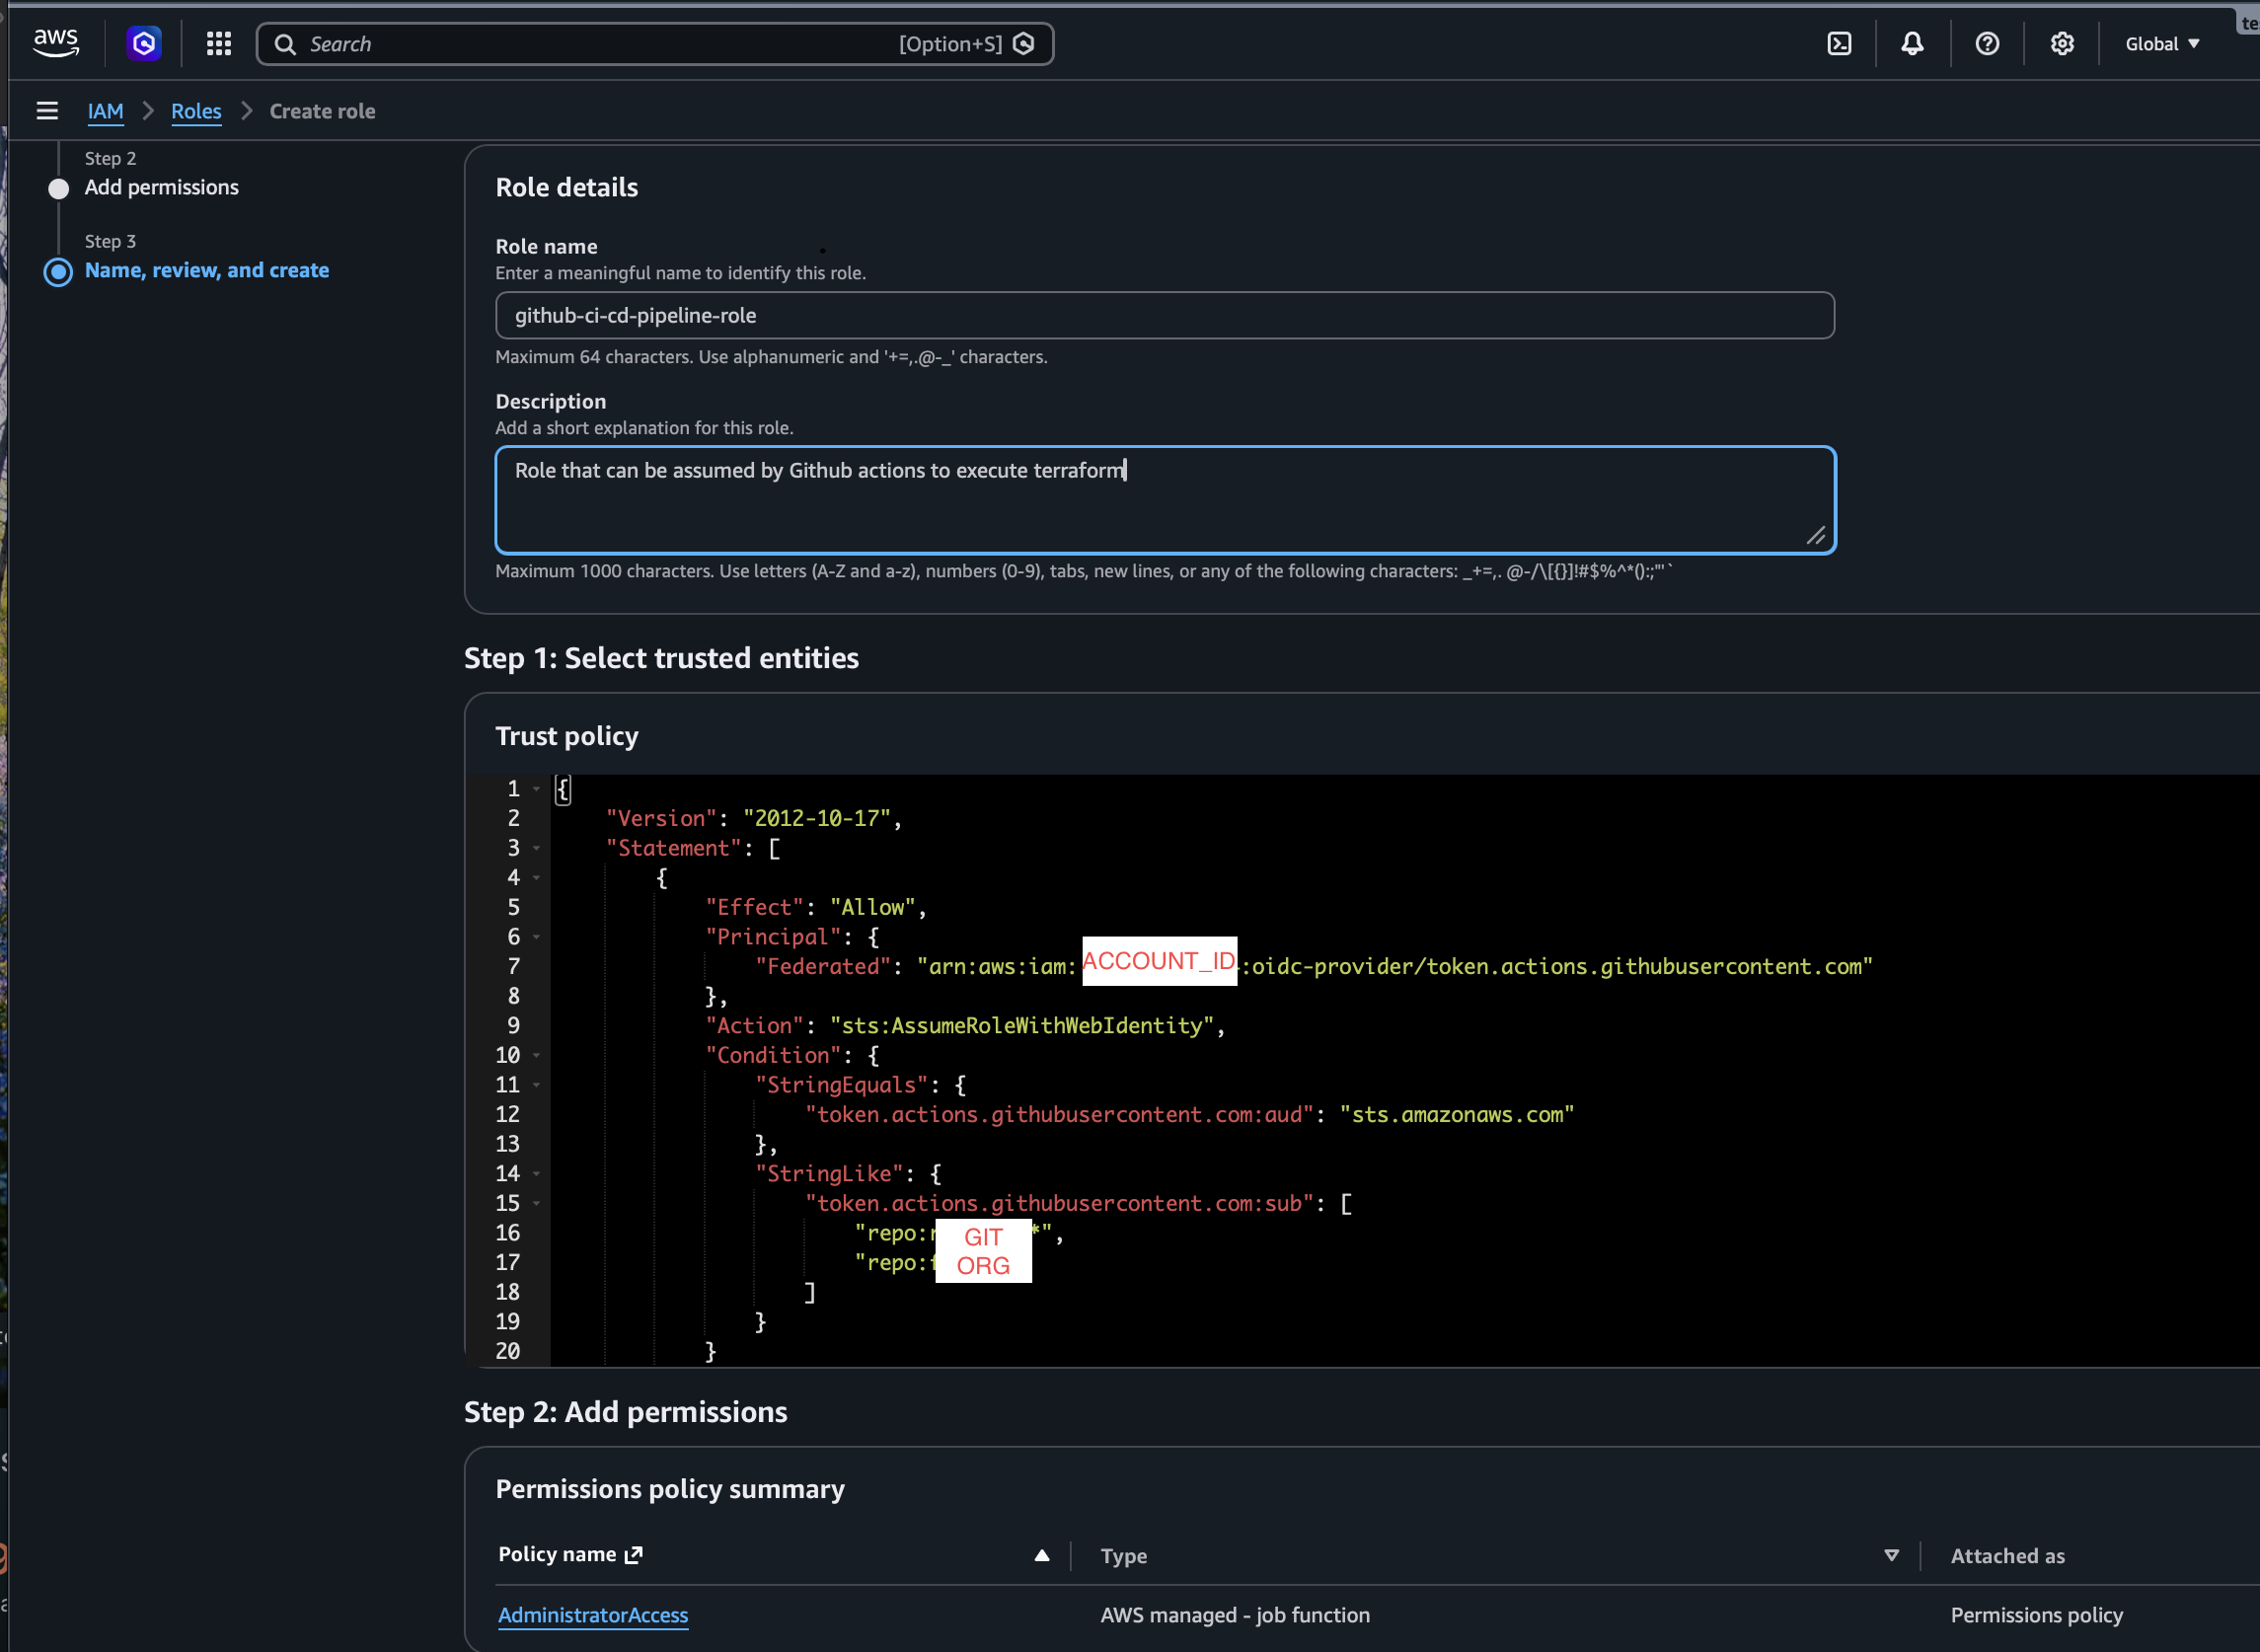Collapse StringEquals fold arrow on line 11

tap(537, 1085)
